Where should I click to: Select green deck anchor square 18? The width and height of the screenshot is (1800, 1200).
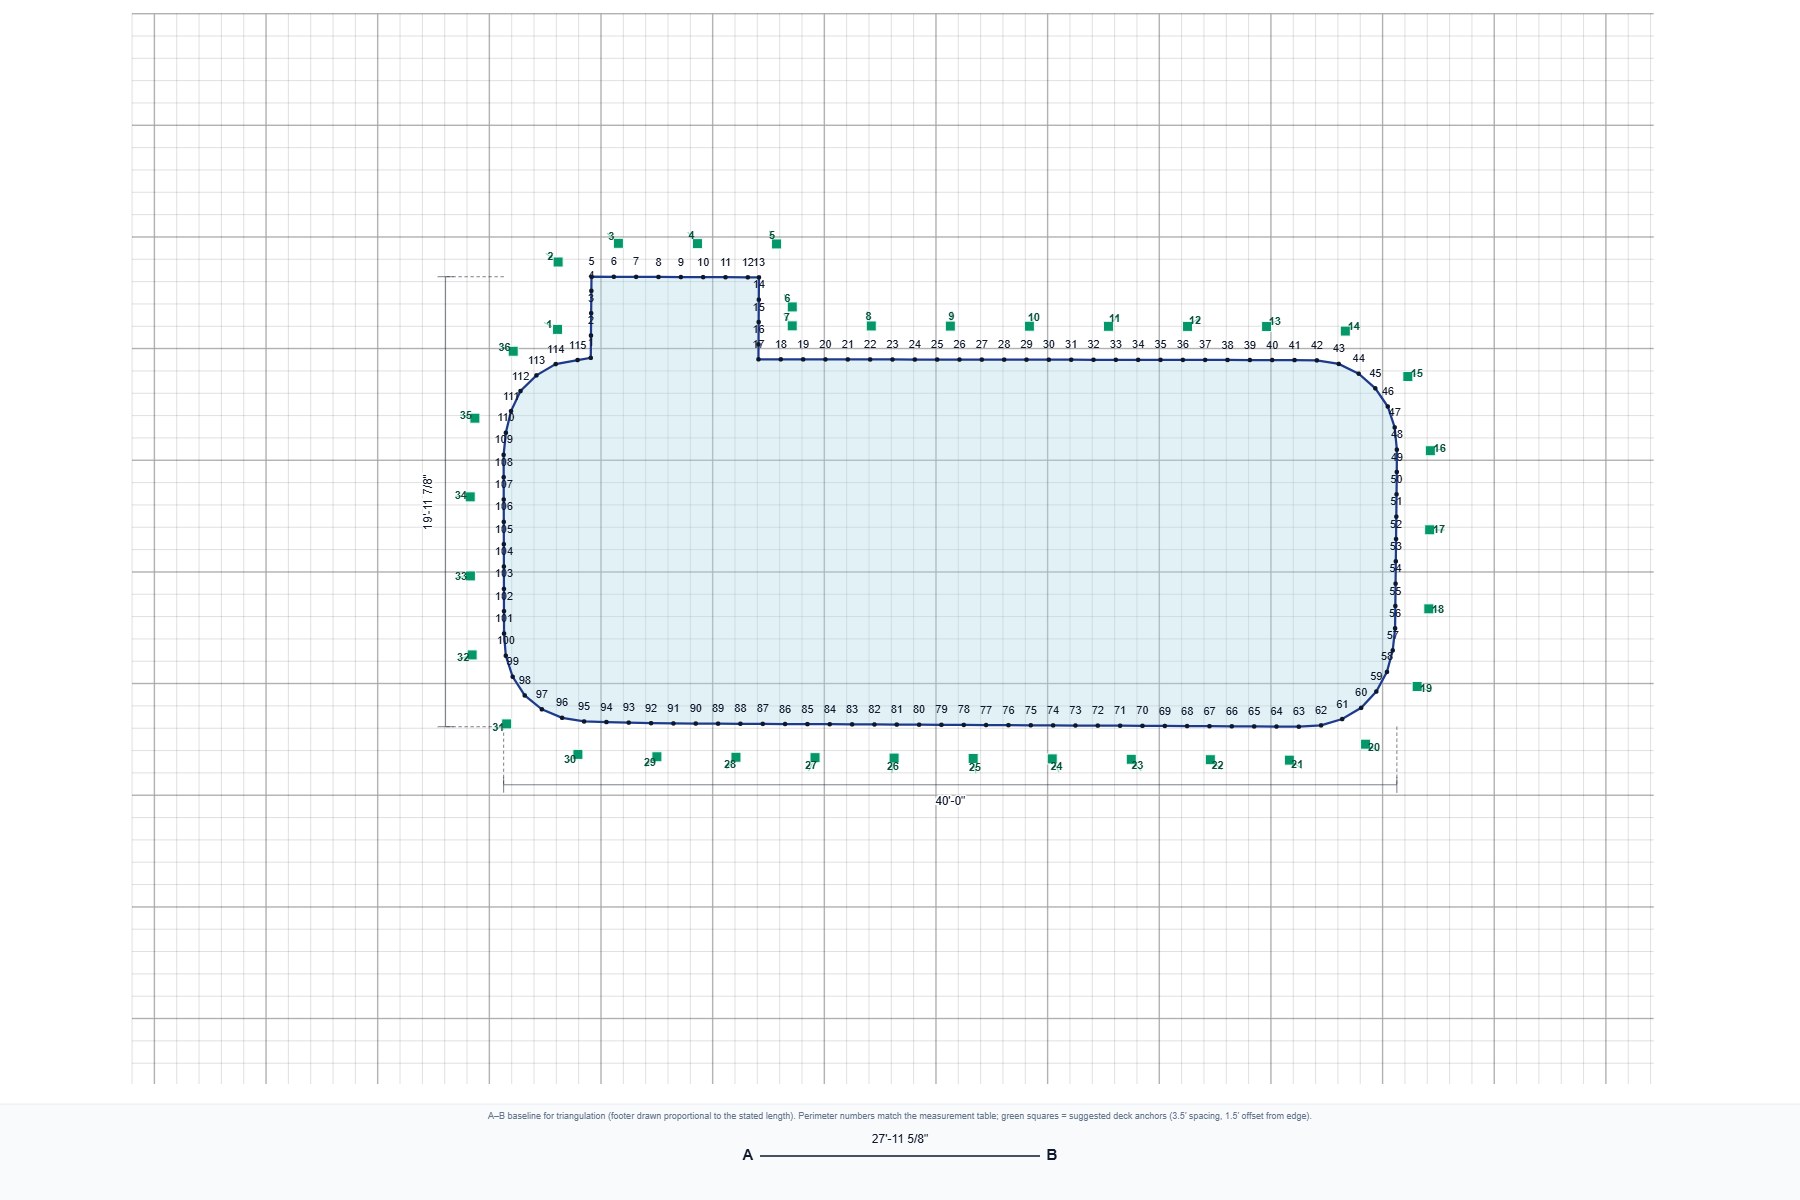tap(1428, 608)
